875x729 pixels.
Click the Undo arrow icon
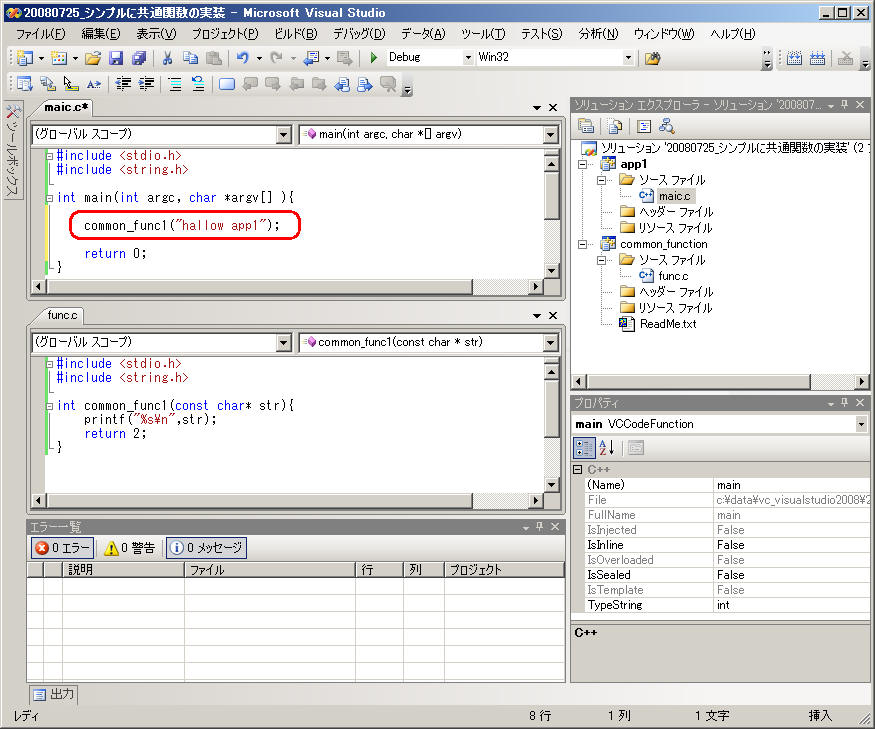[x=242, y=58]
